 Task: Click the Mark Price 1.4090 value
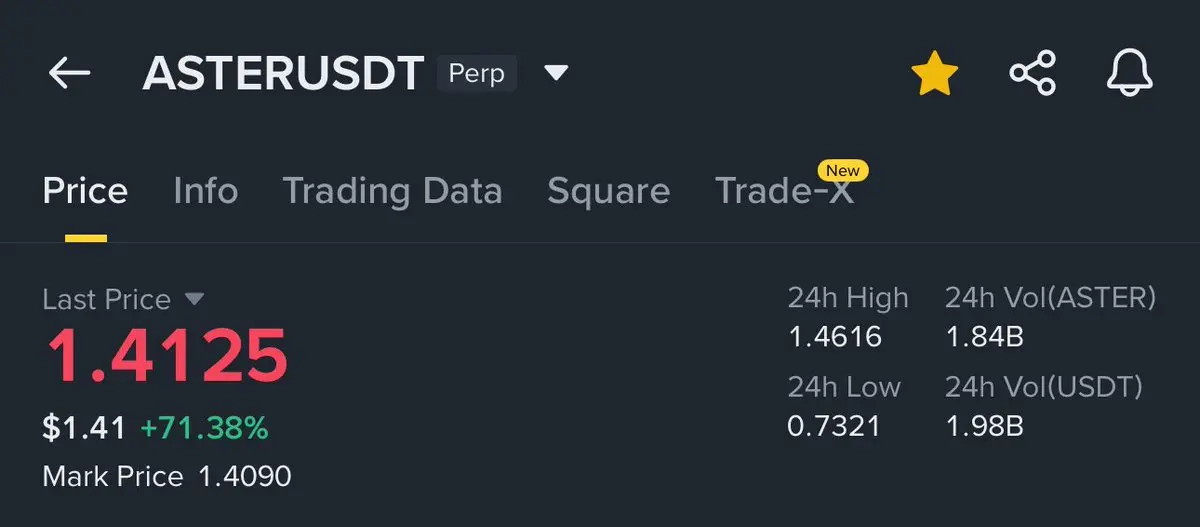click(245, 477)
